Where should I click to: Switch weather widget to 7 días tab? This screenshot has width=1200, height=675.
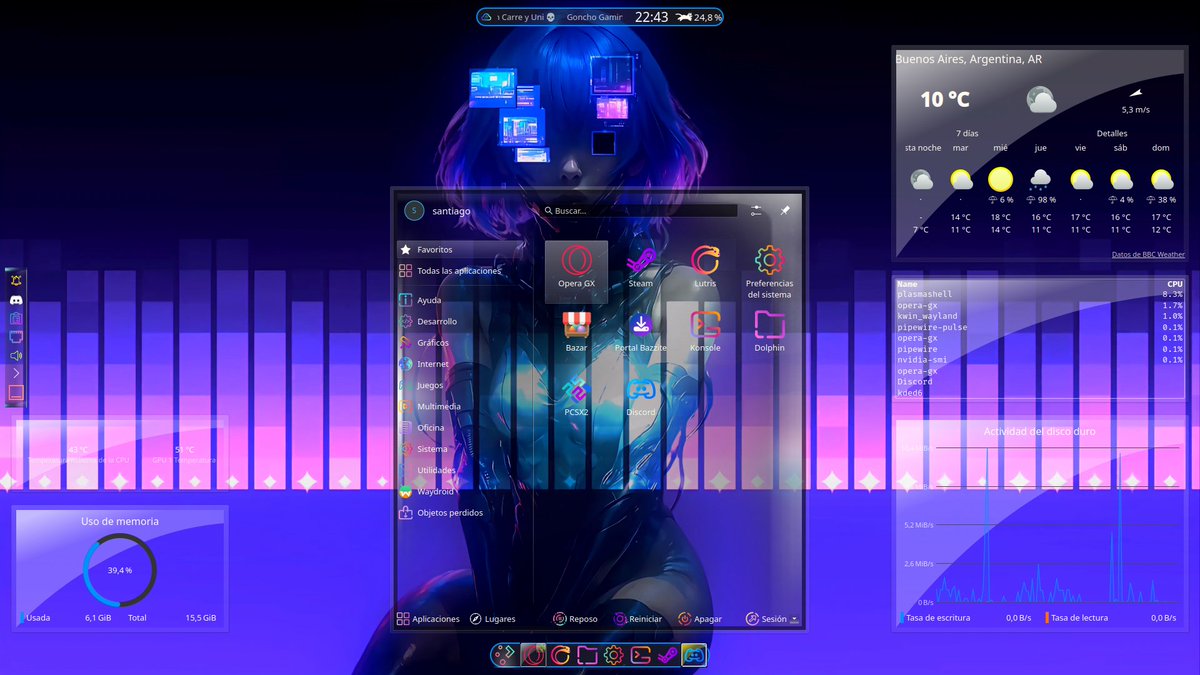pyautogui.click(x=967, y=133)
